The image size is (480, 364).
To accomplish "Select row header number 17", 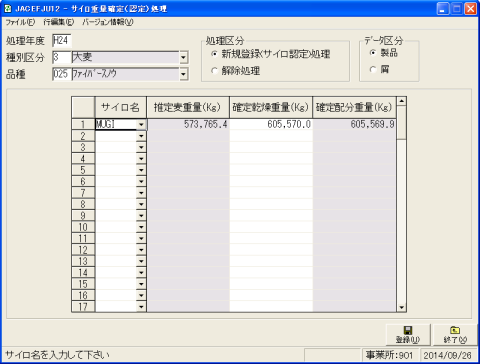I will 83,307.
